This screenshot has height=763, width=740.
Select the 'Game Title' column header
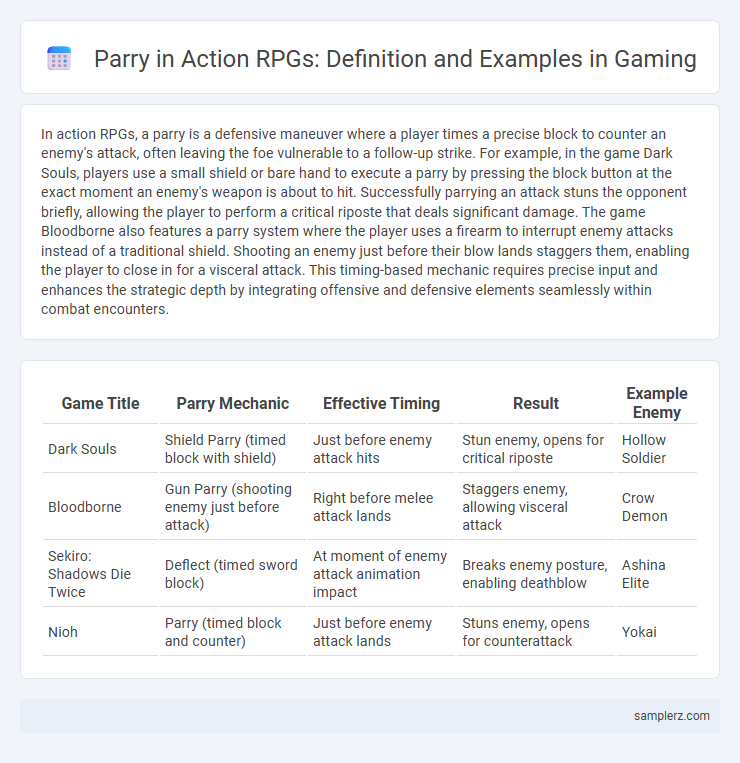101,403
